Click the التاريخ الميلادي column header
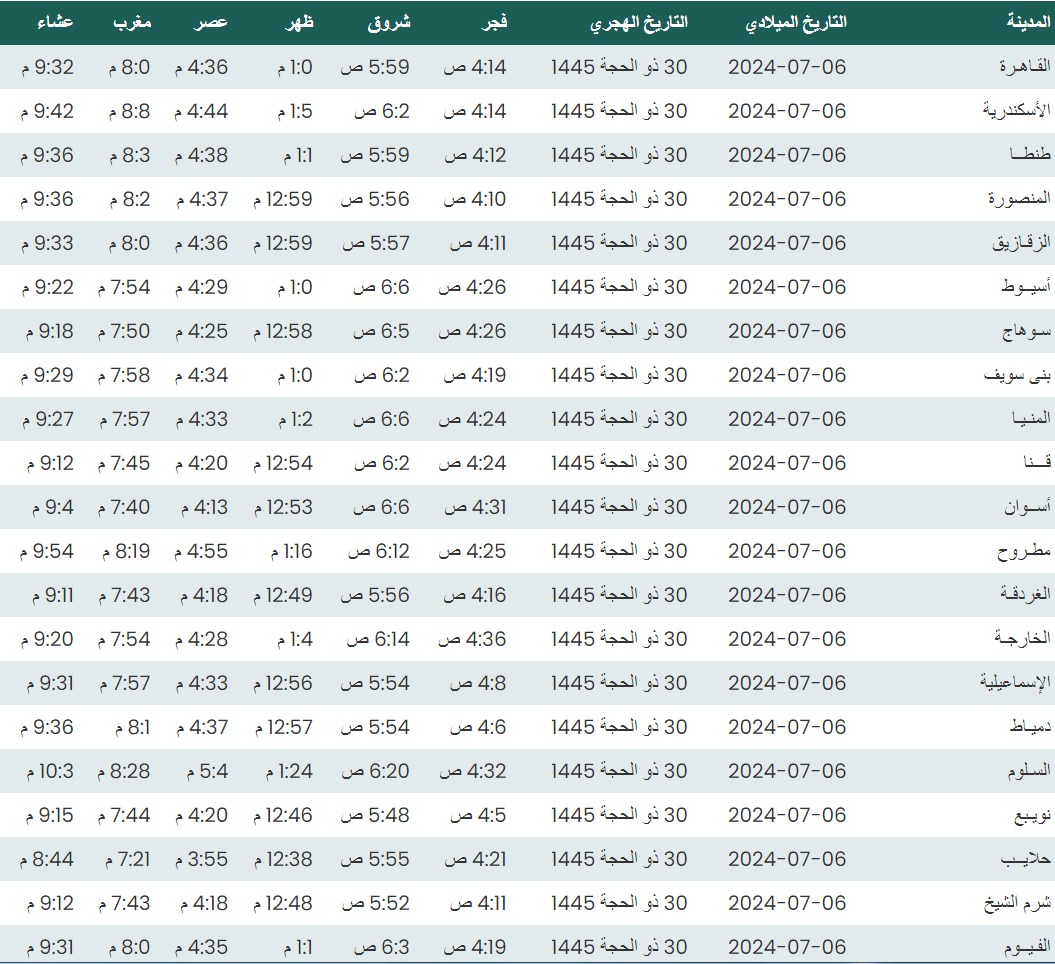 point(796,22)
